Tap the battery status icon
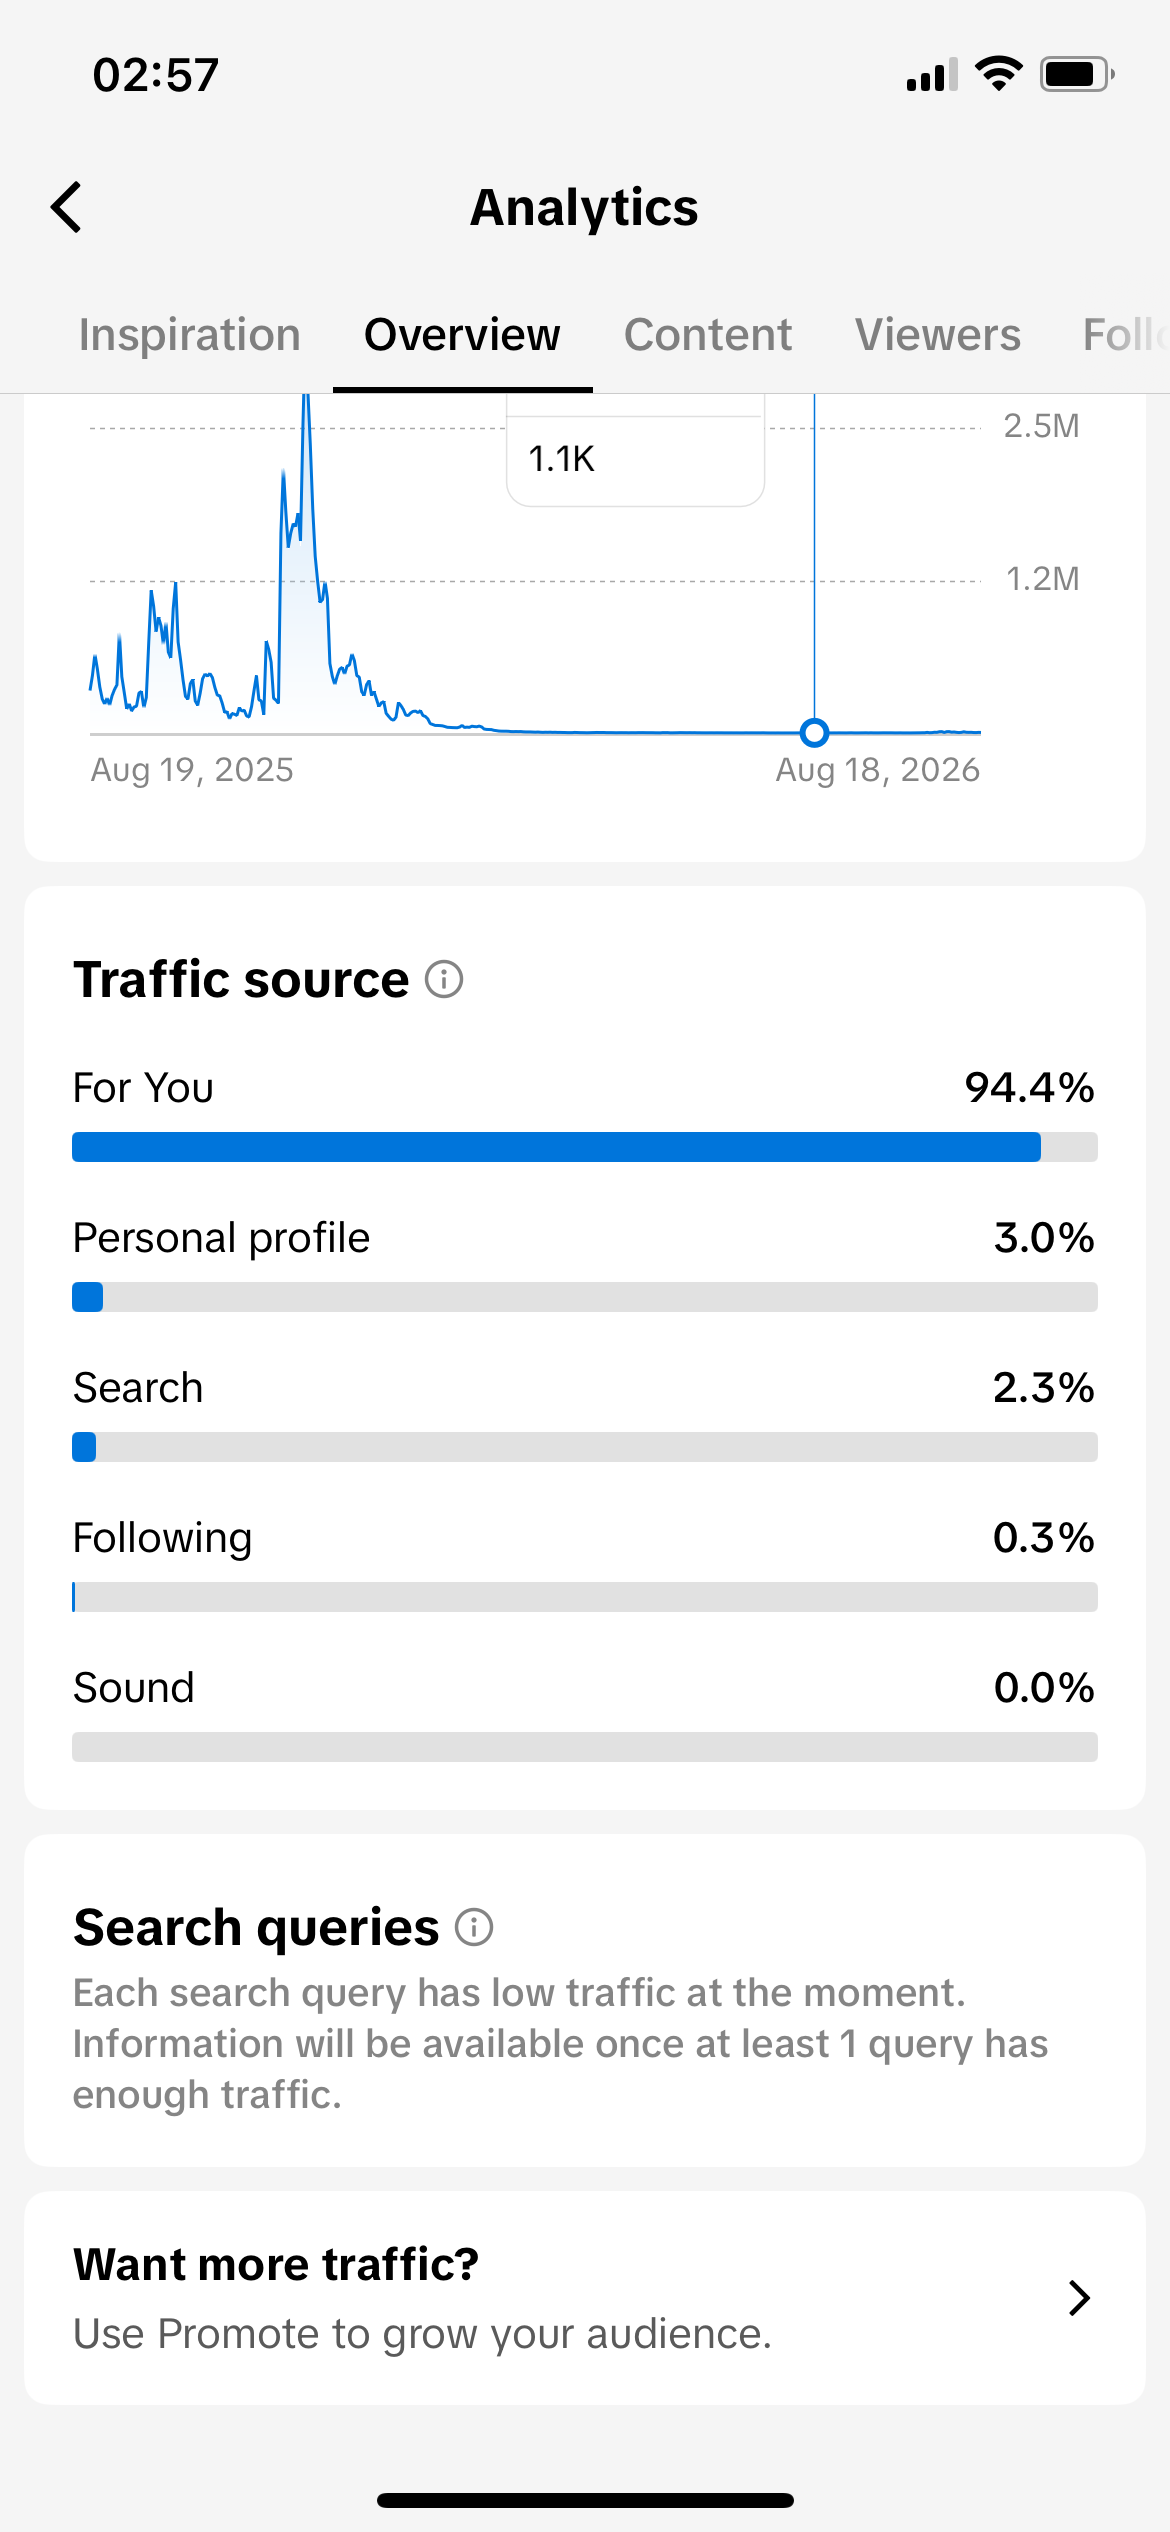The width and height of the screenshot is (1170, 2532). point(1077,74)
